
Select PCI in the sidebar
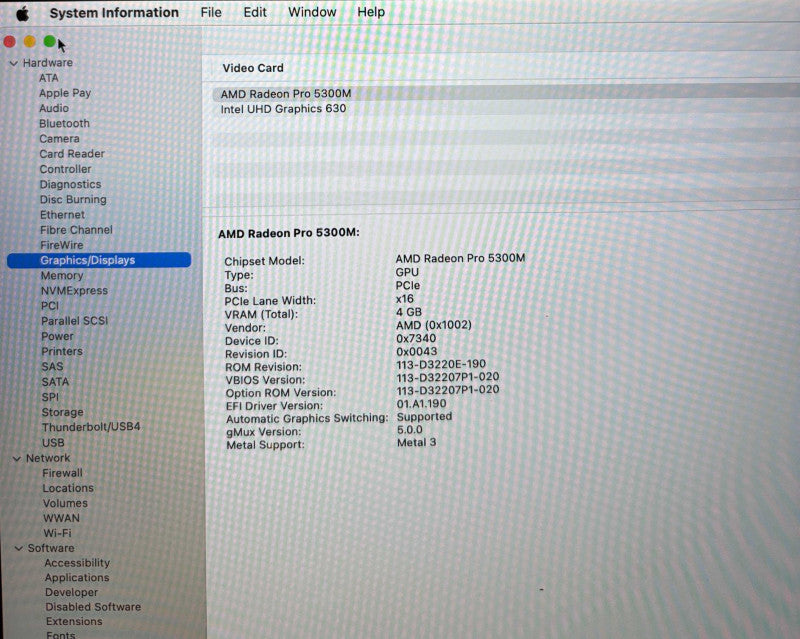tap(50, 306)
